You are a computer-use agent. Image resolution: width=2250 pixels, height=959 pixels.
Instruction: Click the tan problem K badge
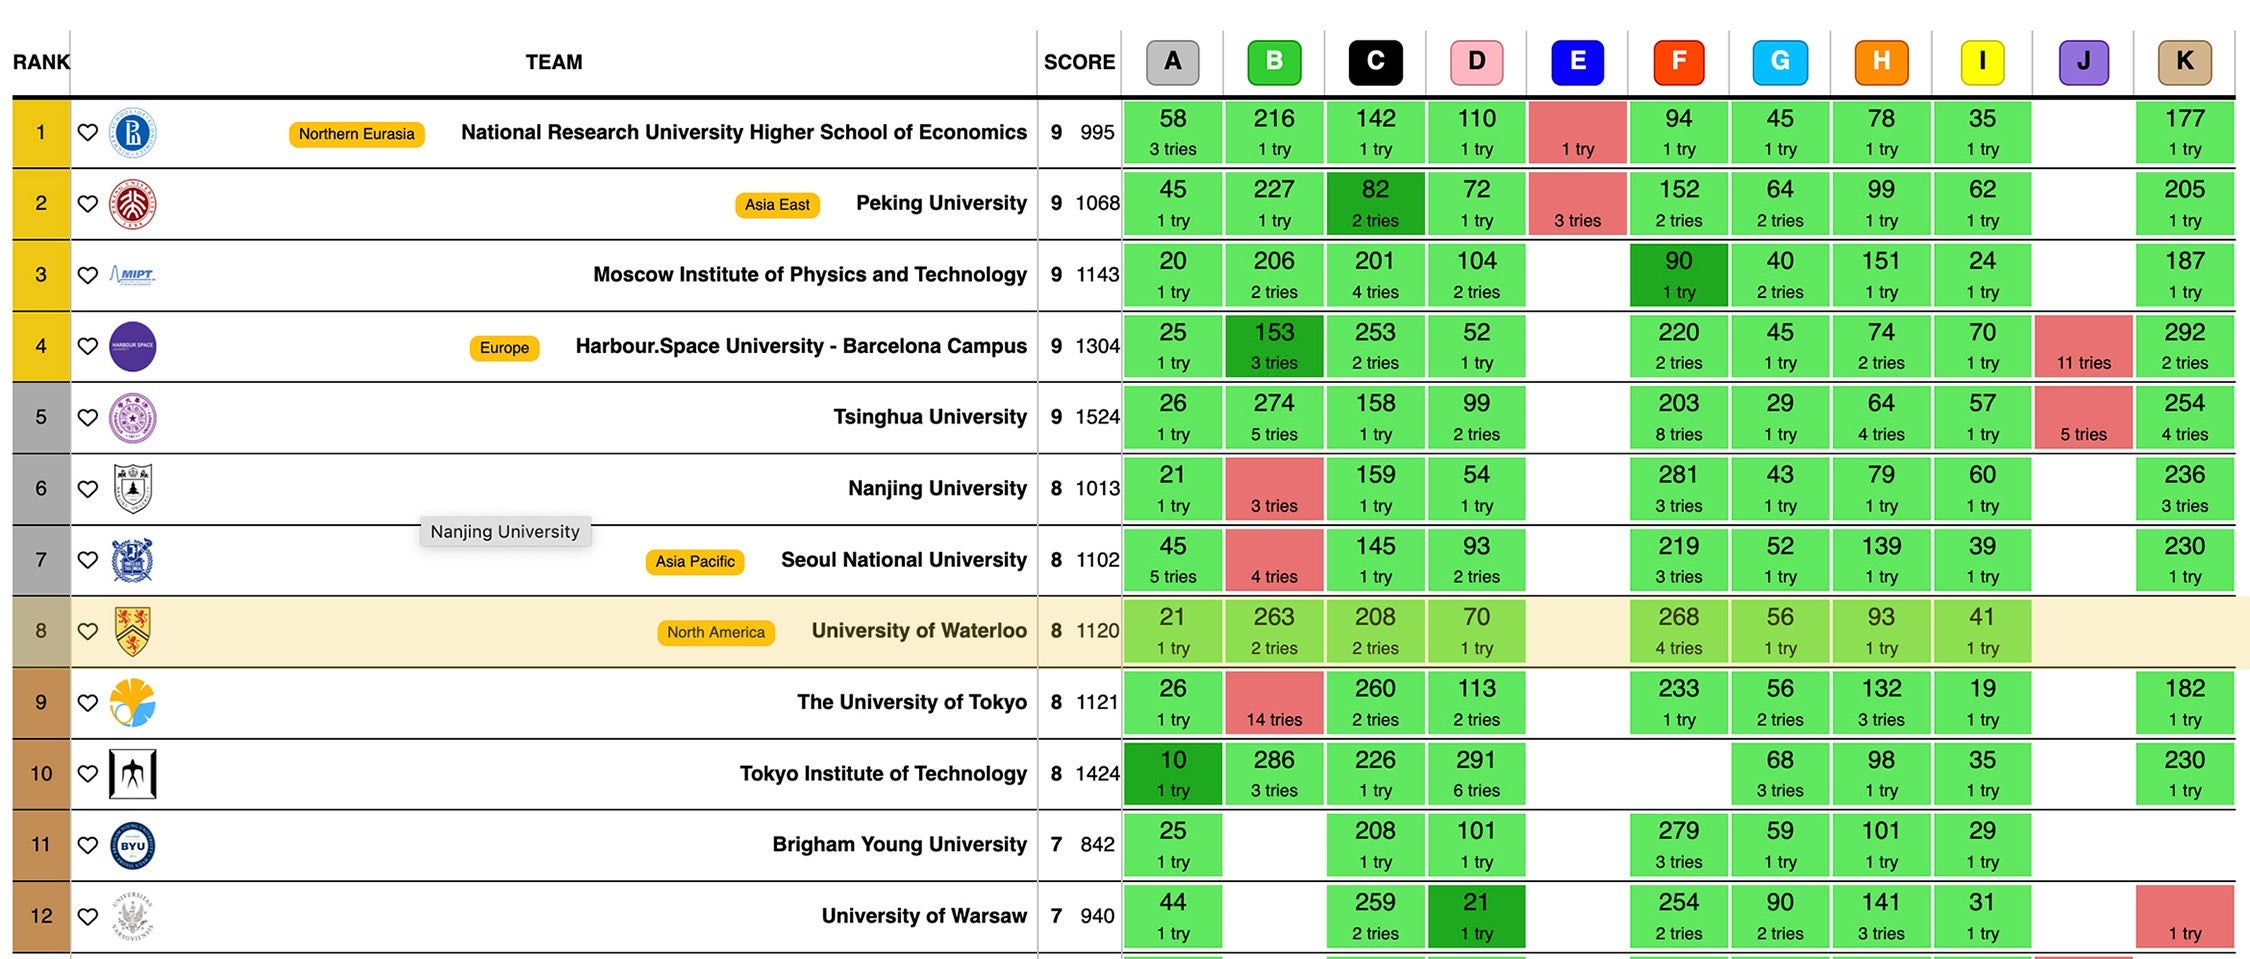pos(2185,62)
